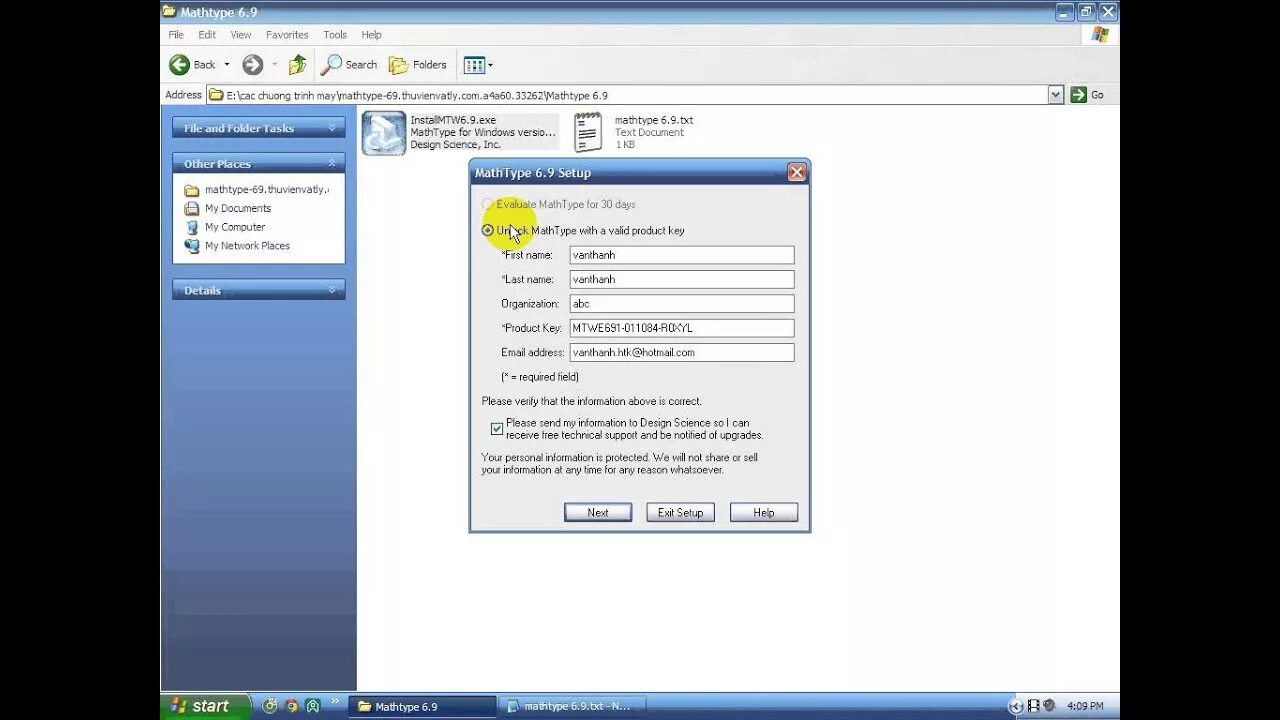Open the Views icon in the toolbar
1280x720 pixels.
click(474, 65)
